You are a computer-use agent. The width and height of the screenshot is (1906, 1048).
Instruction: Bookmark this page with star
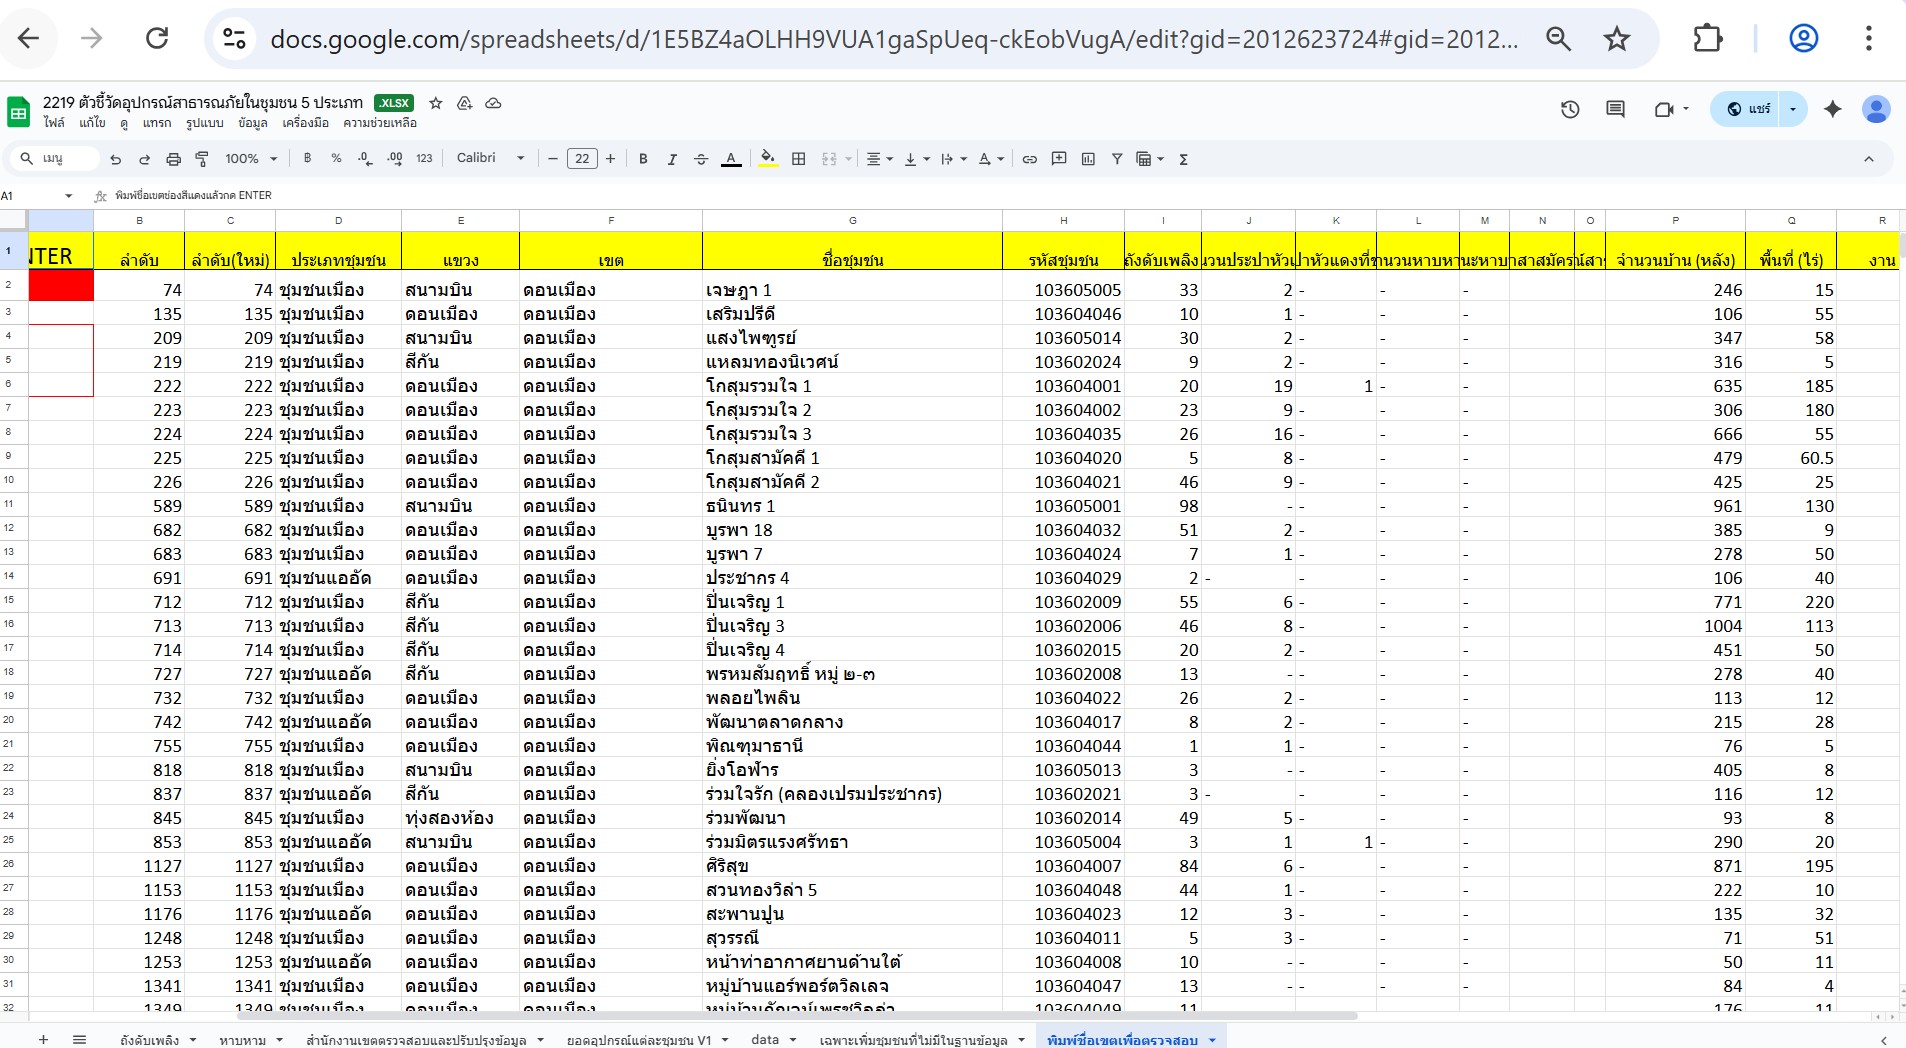[x=1616, y=38]
